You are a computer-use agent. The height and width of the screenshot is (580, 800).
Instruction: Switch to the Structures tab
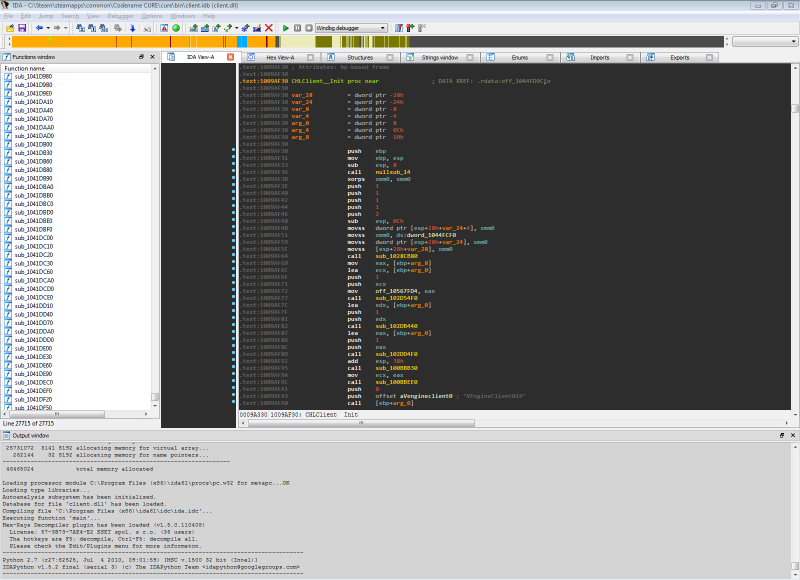click(360, 58)
